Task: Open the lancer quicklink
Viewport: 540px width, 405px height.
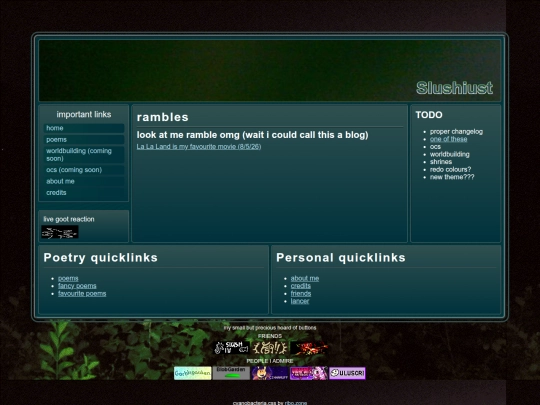Action: click(x=300, y=301)
